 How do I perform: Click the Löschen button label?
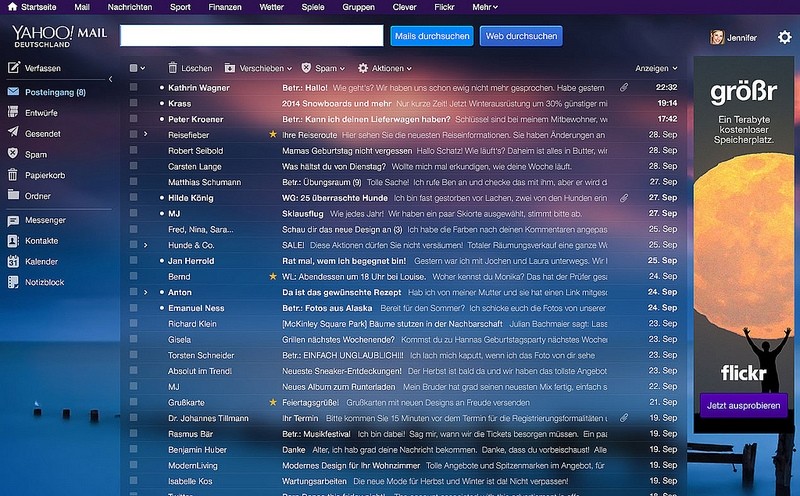tap(196, 68)
